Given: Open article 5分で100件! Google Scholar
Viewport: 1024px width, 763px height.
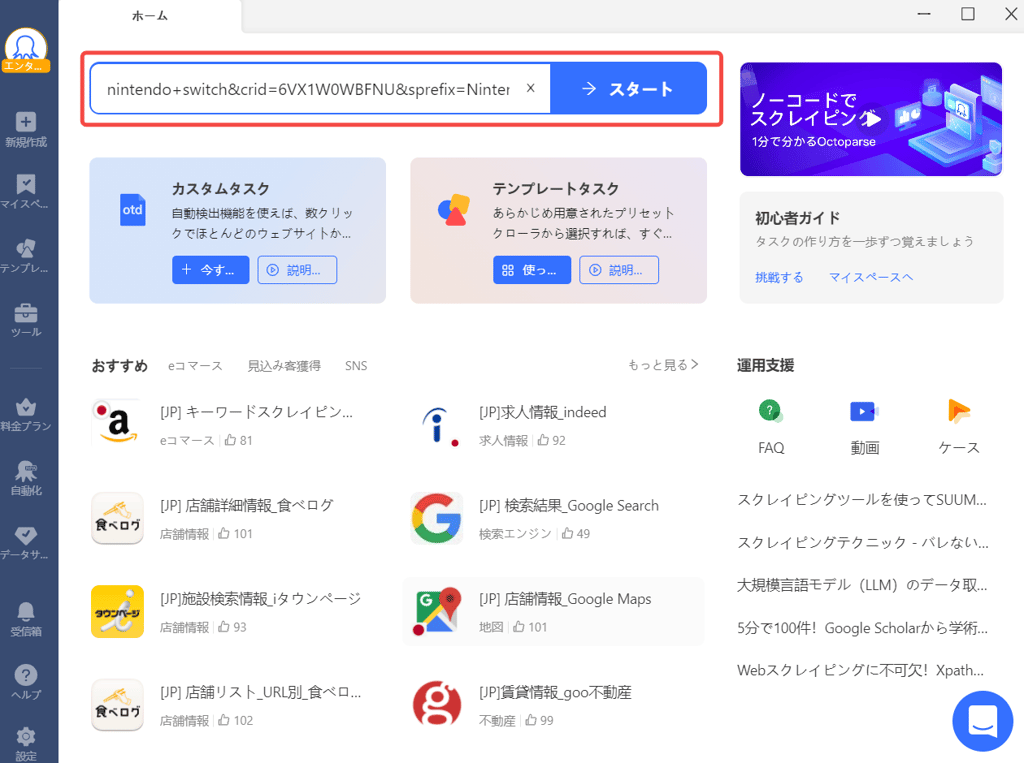Looking at the screenshot, I should tap(862, 628).
